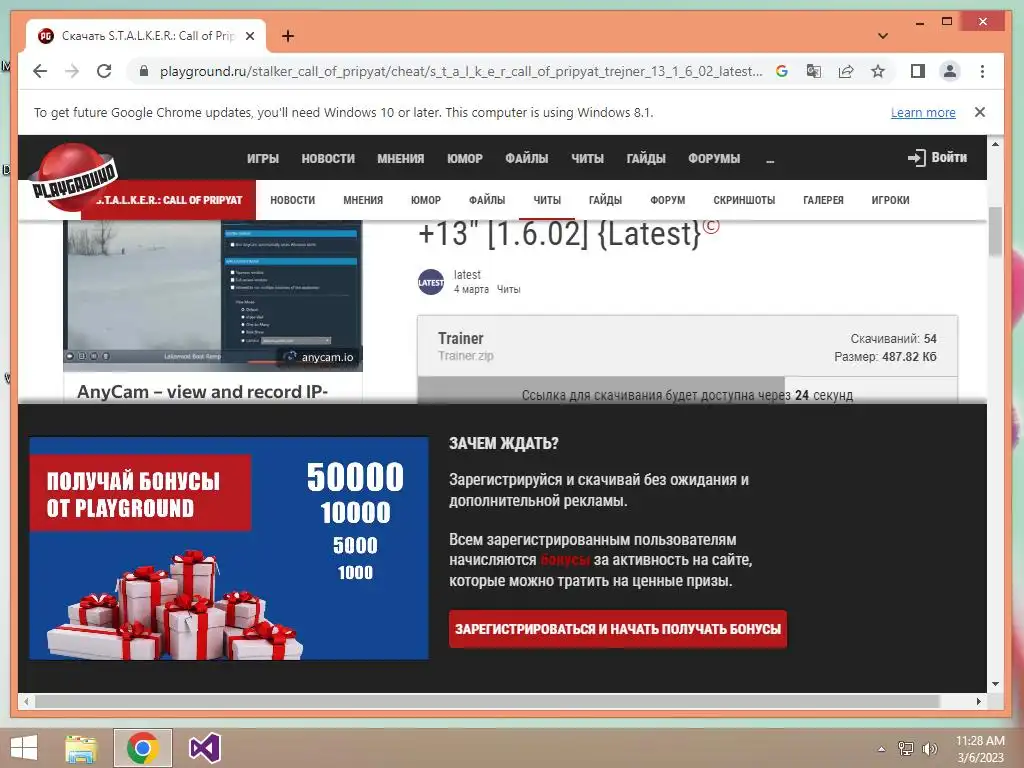Select ГАЙДЫ tab in game submenu

[605, 200]
